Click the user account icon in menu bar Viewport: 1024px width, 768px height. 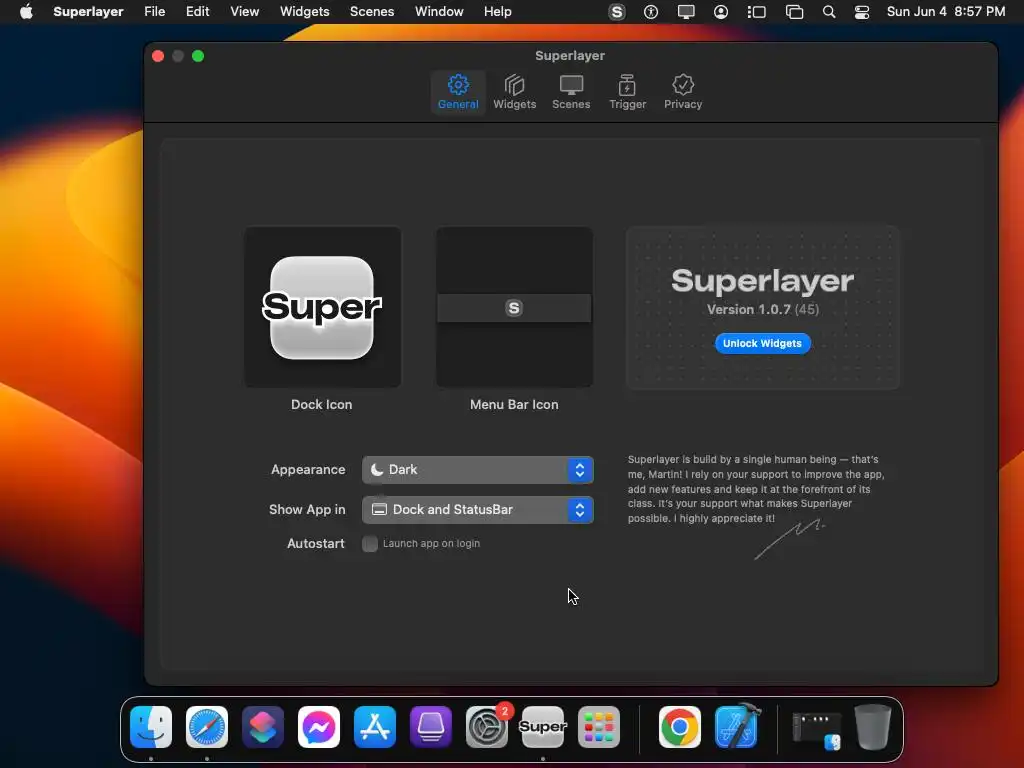[x=721, y=12]
